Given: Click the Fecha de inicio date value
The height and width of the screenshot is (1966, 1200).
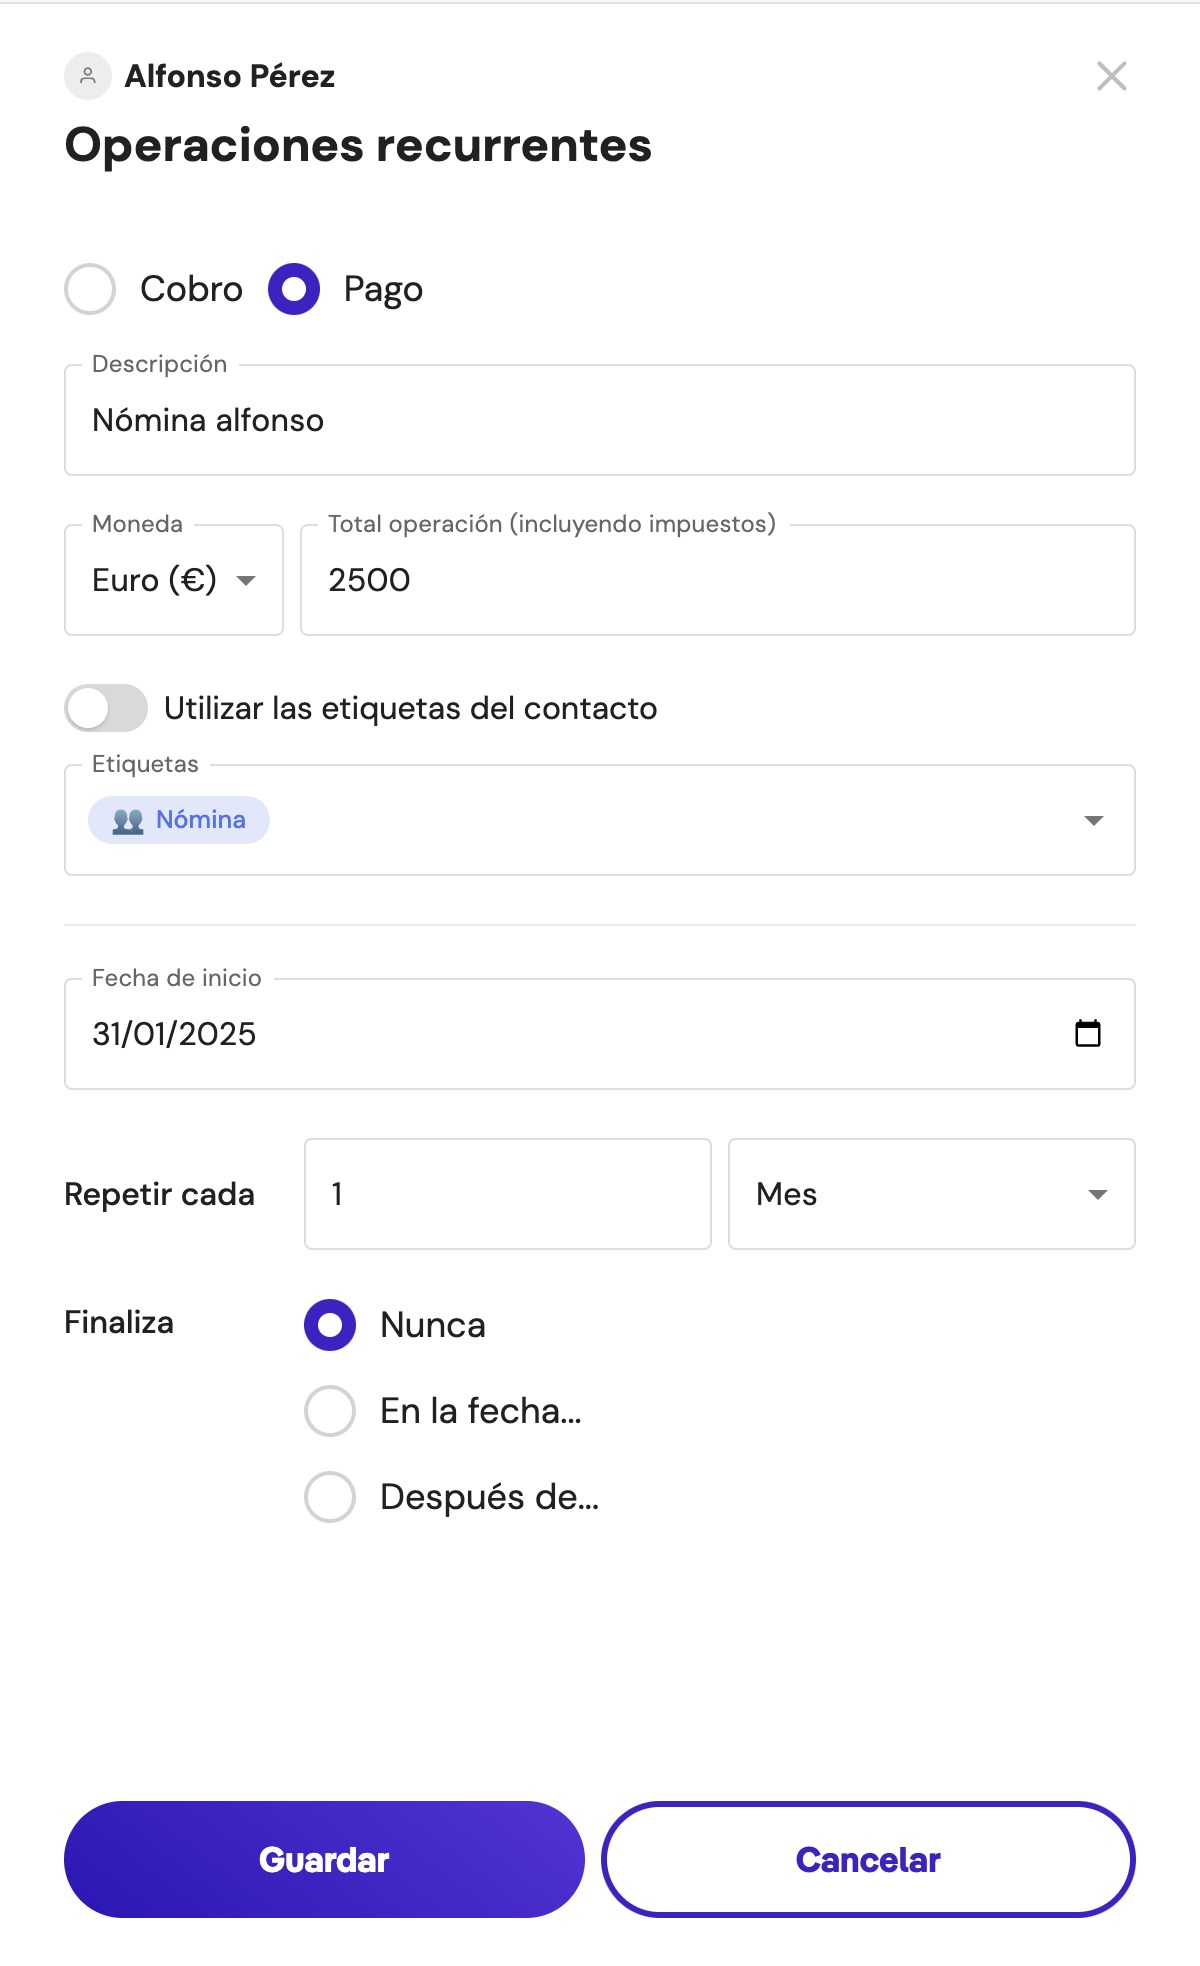Looking at the screenshot, I should [x=175, y=1034].
